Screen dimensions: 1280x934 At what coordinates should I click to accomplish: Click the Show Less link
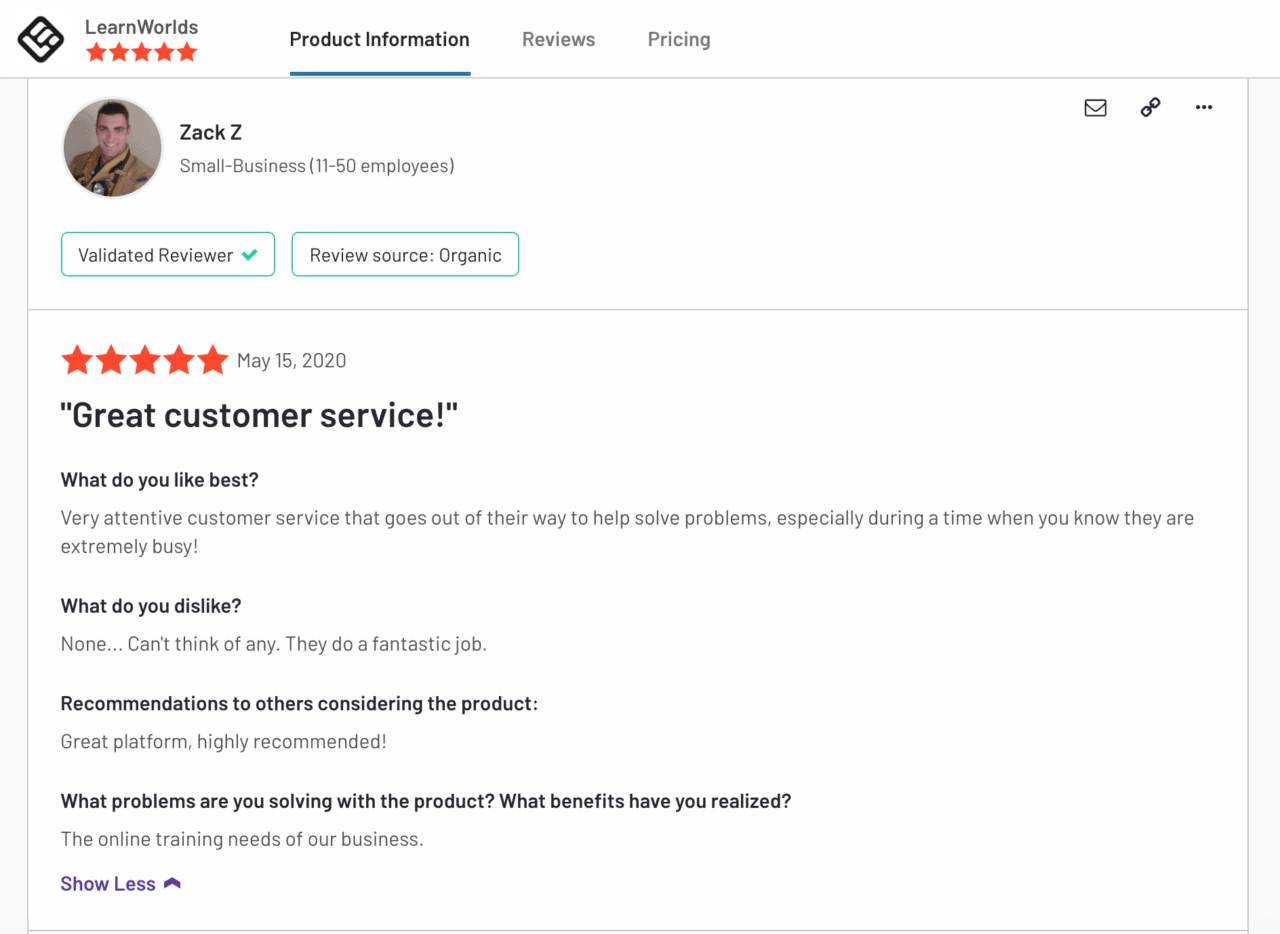pyautogui.click(x=108, y=883)
